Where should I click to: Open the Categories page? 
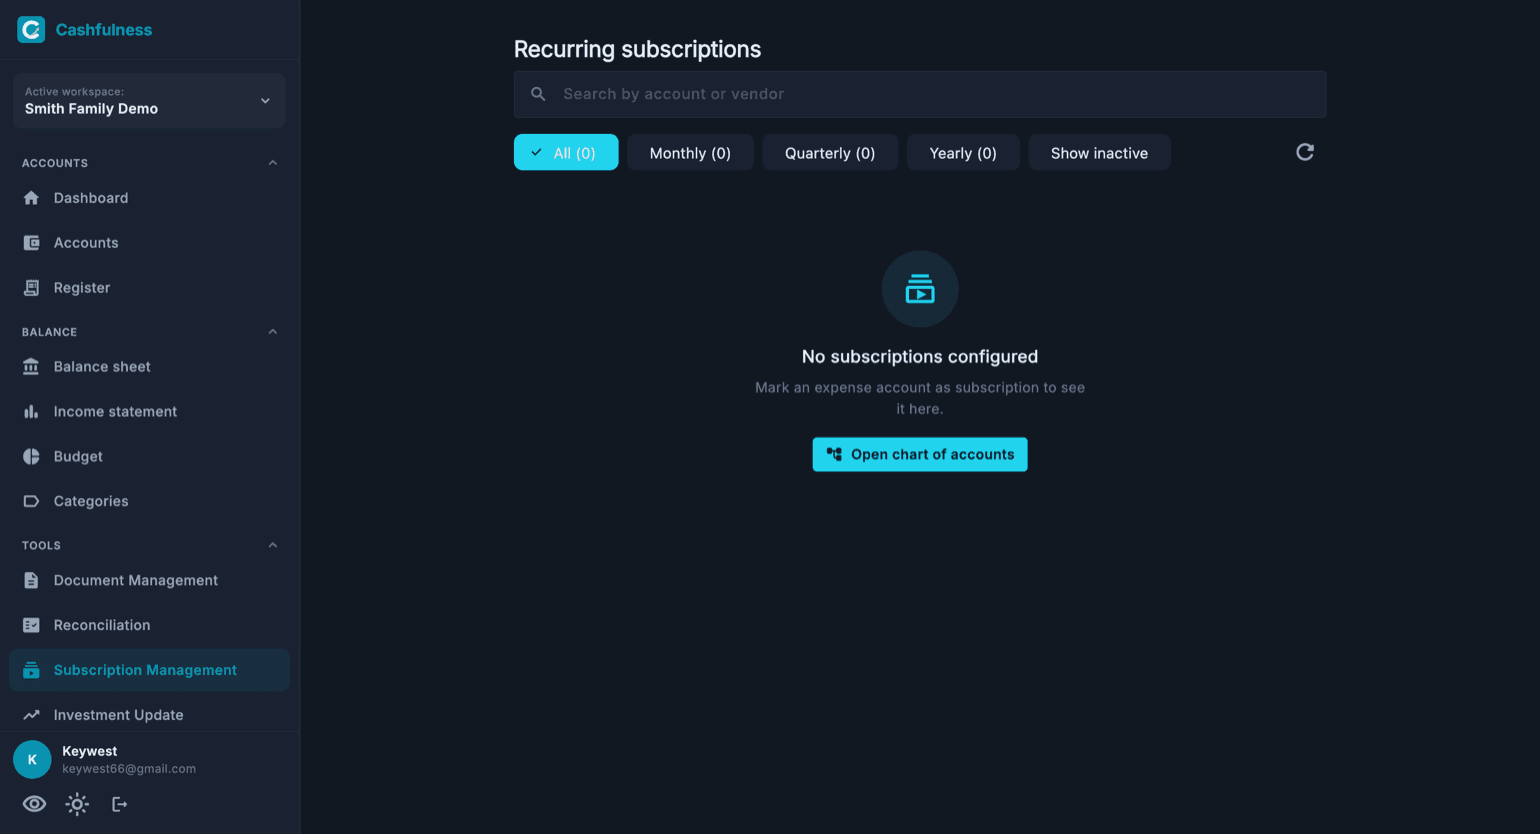pyautogui.click(x=149, y=502)
